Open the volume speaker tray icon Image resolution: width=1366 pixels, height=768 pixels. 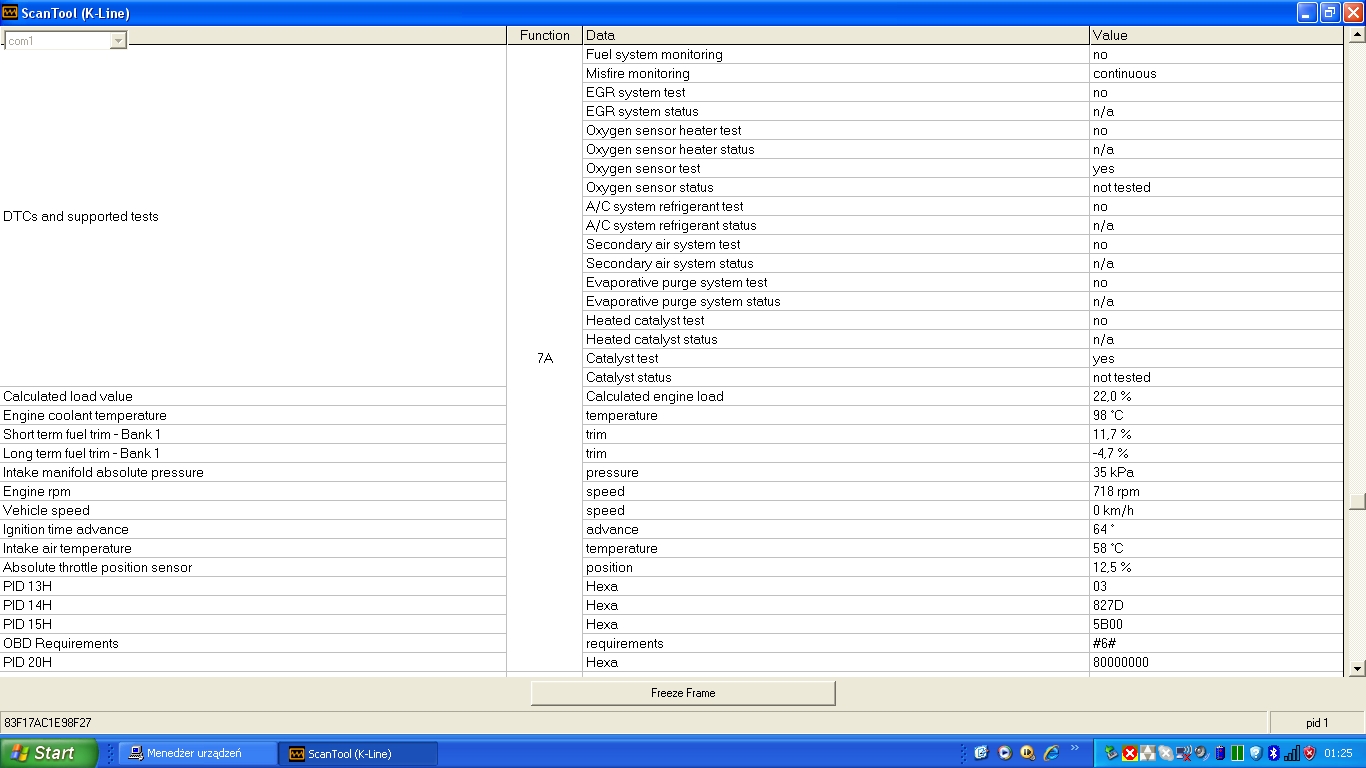point(1202,753)
